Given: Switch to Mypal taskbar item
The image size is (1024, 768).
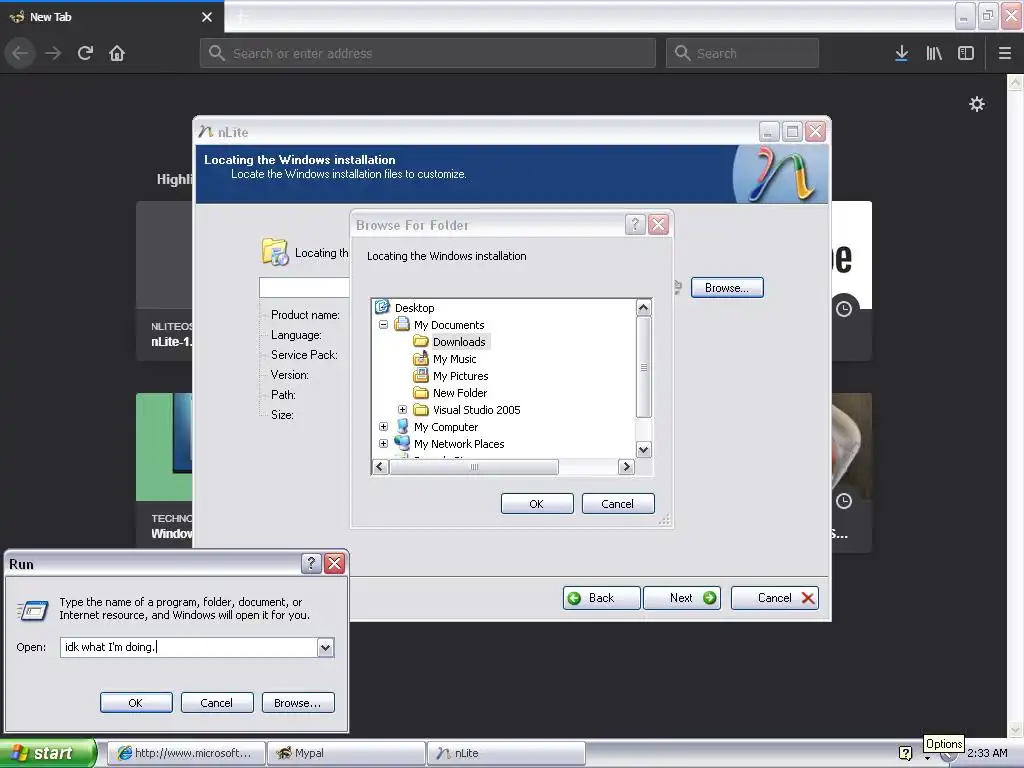Looking at the screenshot, I should [x=346, y=753].
